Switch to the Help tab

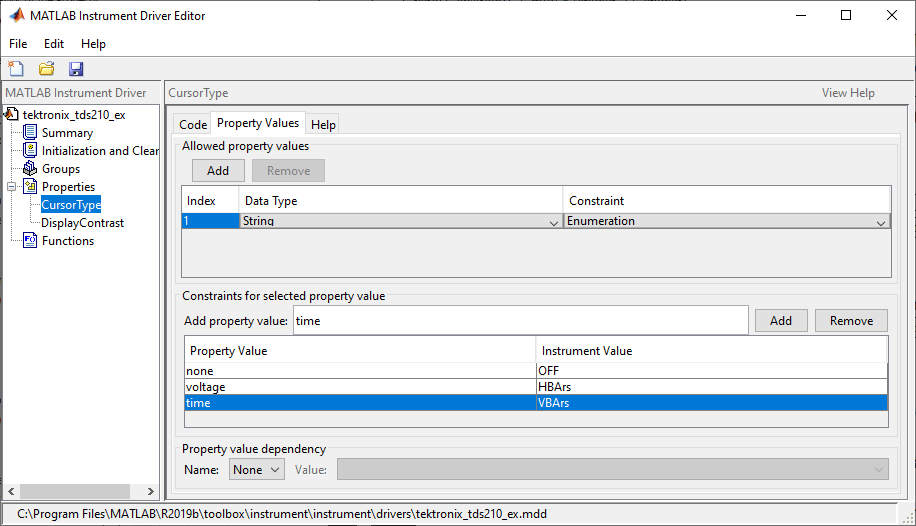coord(323,124)
